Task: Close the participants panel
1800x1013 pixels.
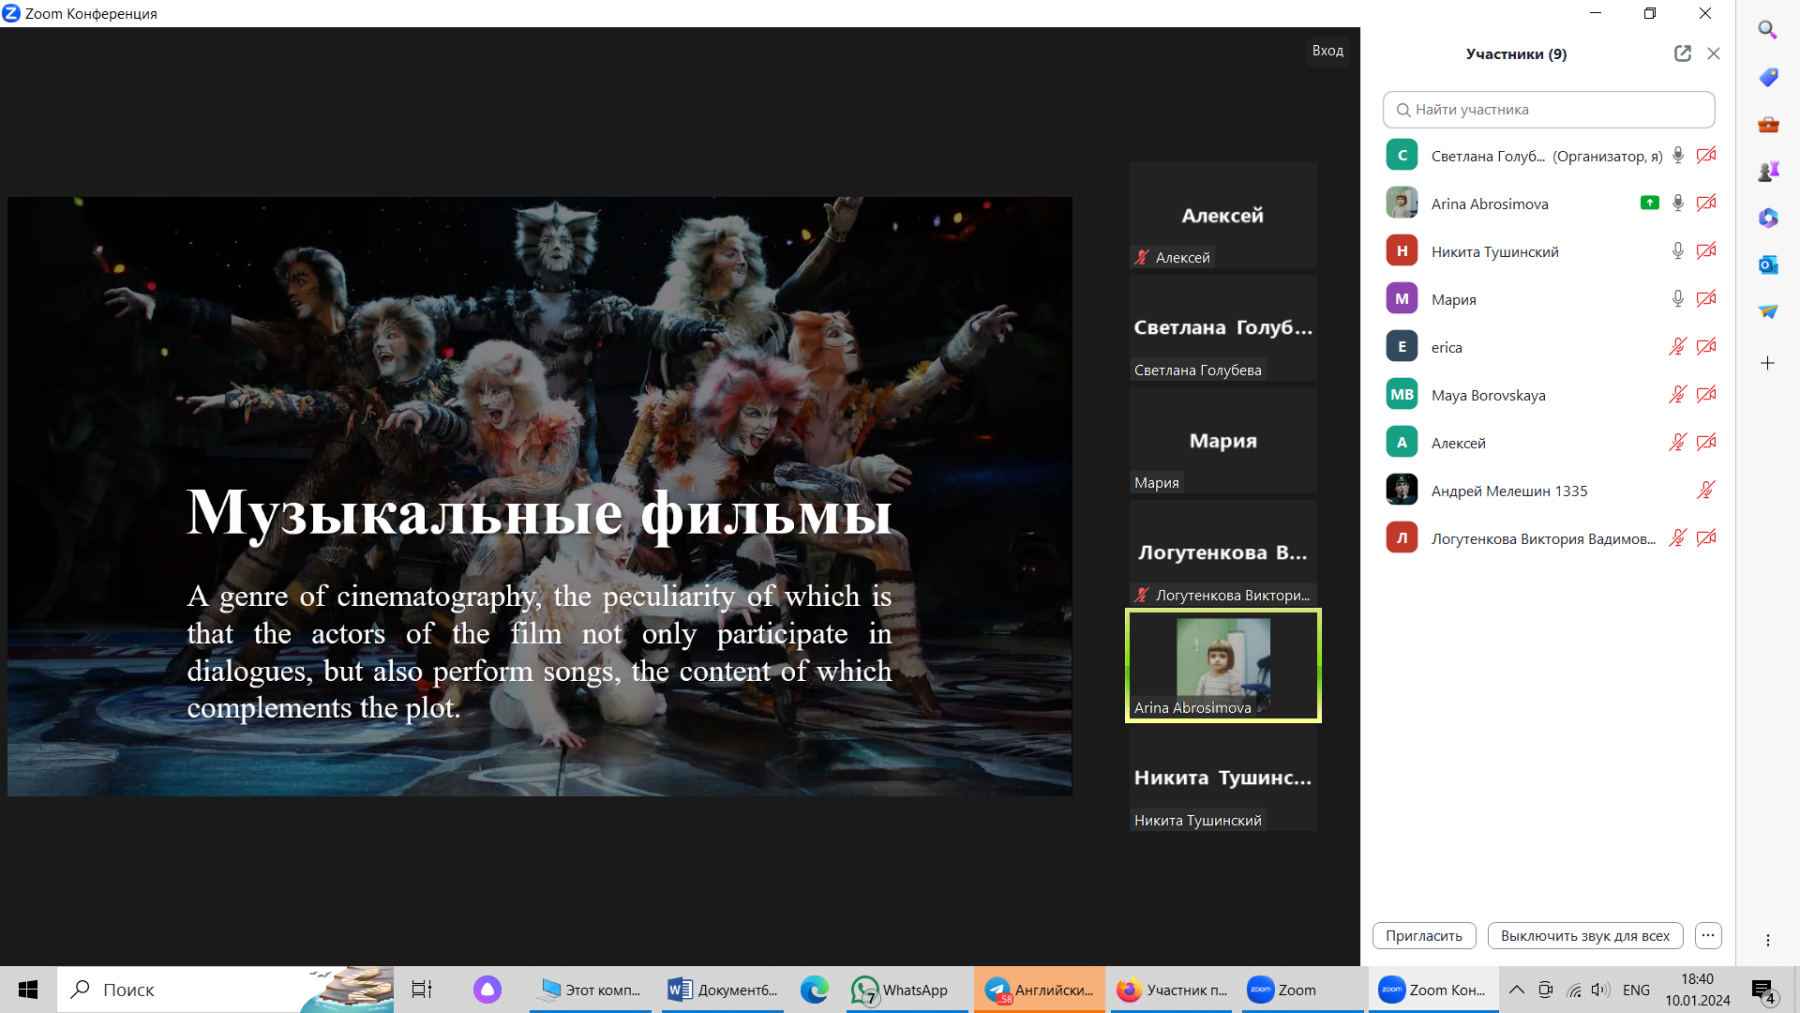Action: pyautogui.click(x=1714, y=53)
